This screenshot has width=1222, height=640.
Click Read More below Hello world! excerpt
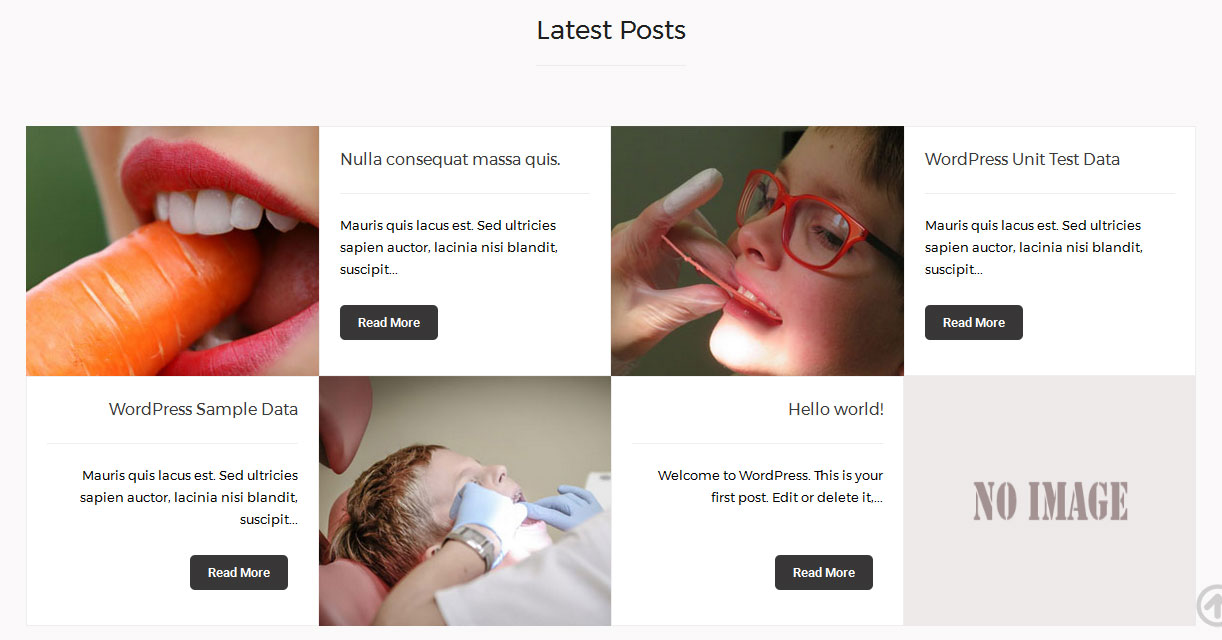[824, 572]
